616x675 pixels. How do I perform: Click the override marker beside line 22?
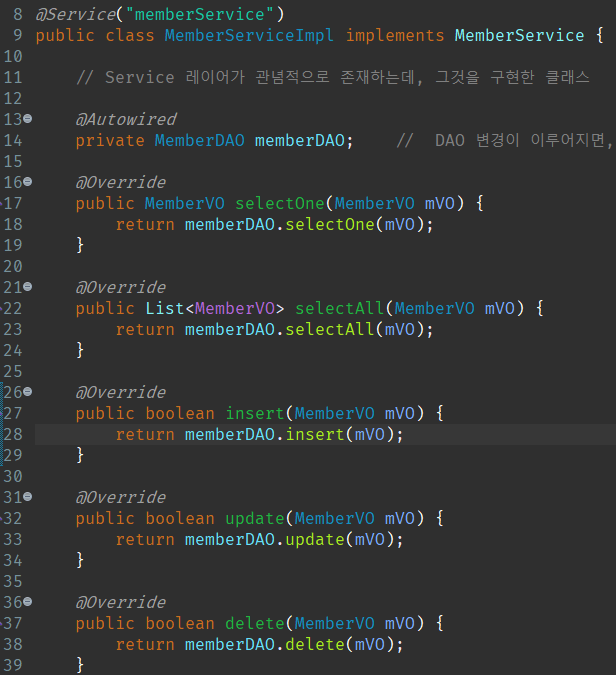[1, 307]
